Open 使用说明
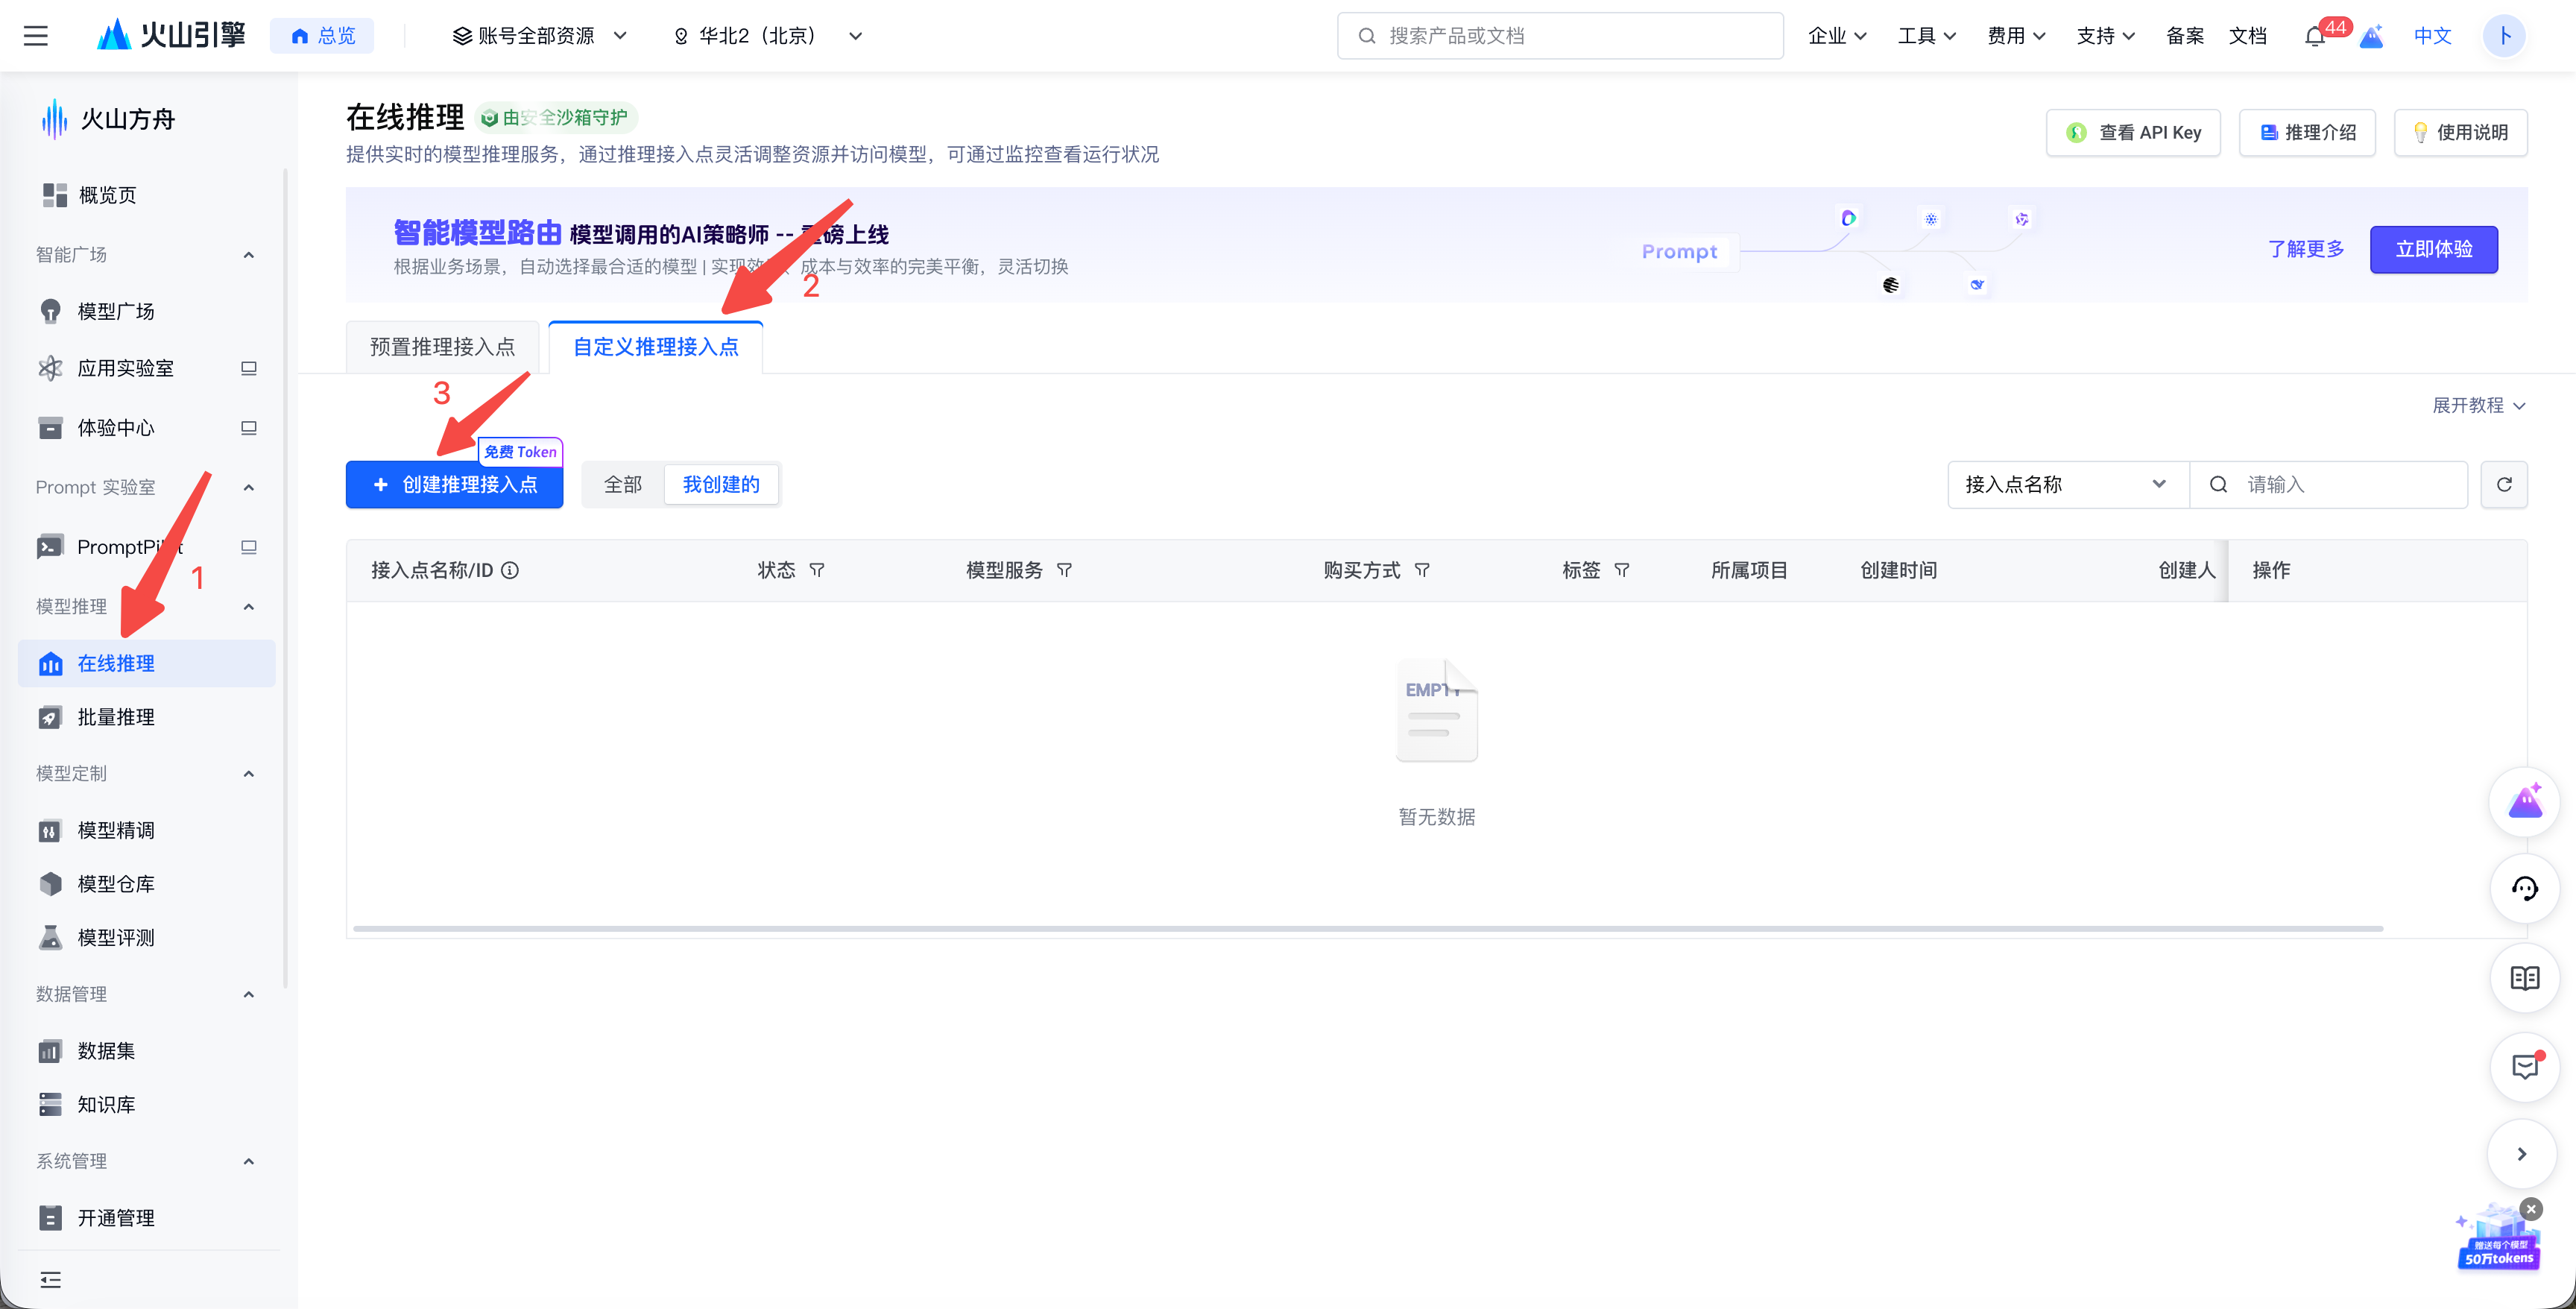This screenshot has width=2576, height=1309. click(x=2460, y=133)
